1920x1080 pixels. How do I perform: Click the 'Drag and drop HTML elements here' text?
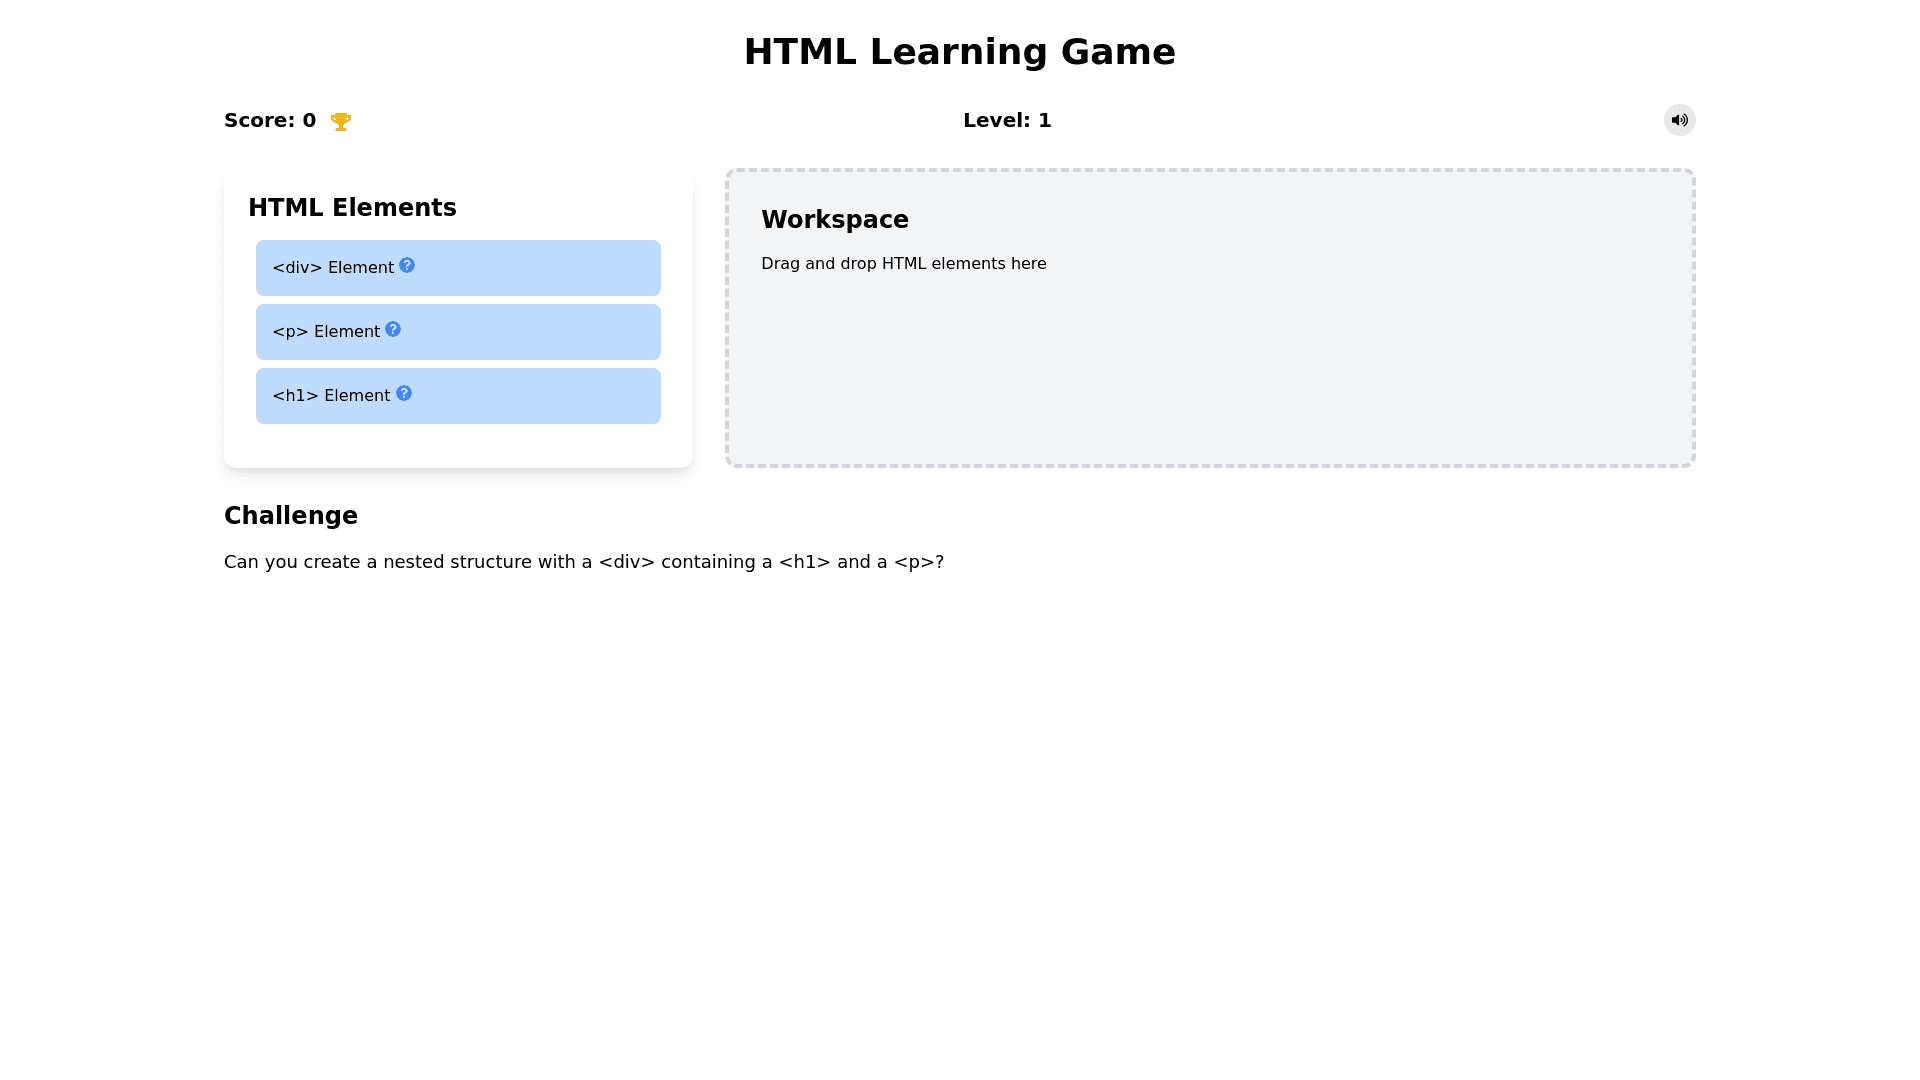pos(903,264)
